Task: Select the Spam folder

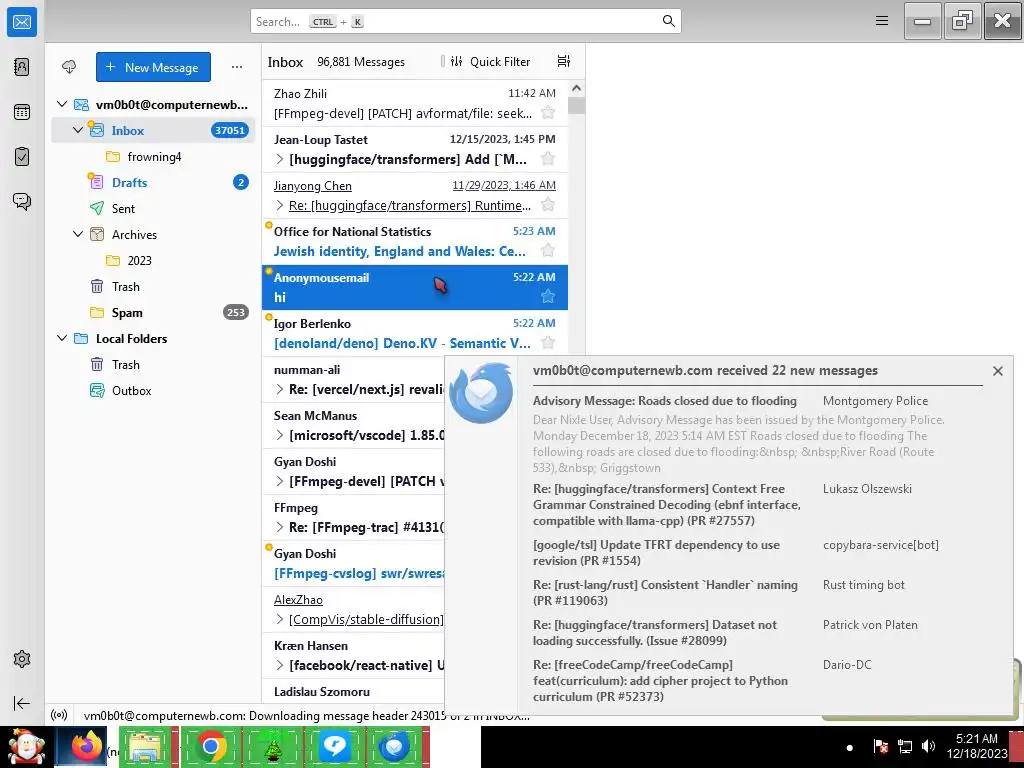Action: (x=153, y=312)
